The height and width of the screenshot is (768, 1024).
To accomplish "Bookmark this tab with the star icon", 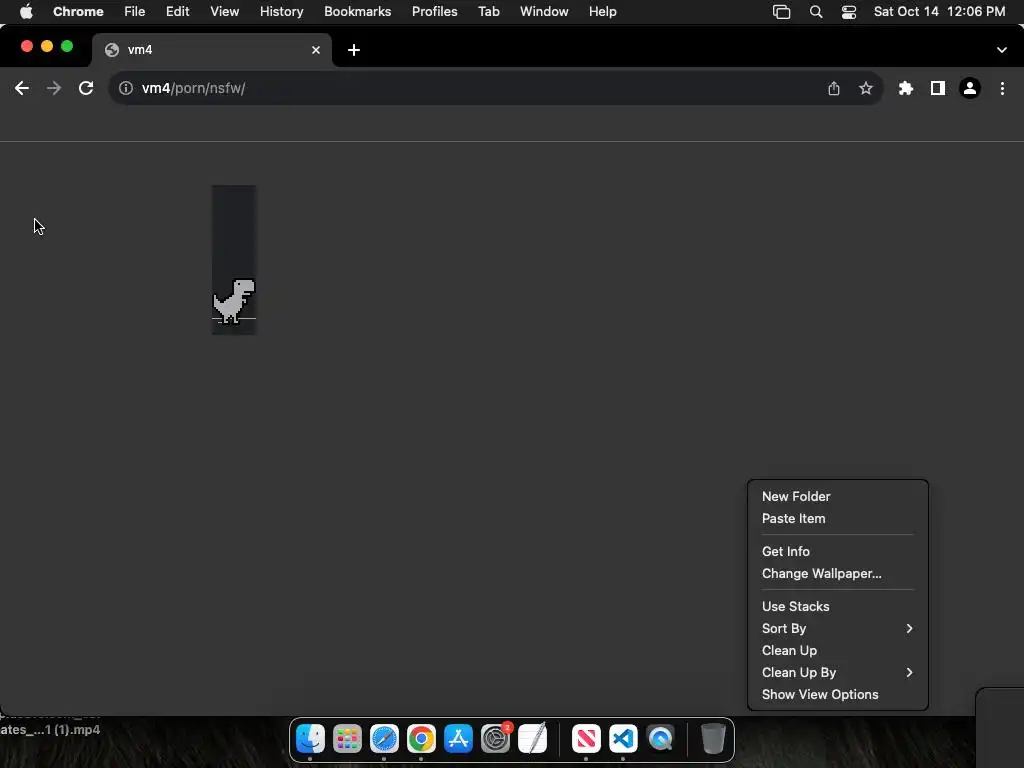I will click(866, 88).
